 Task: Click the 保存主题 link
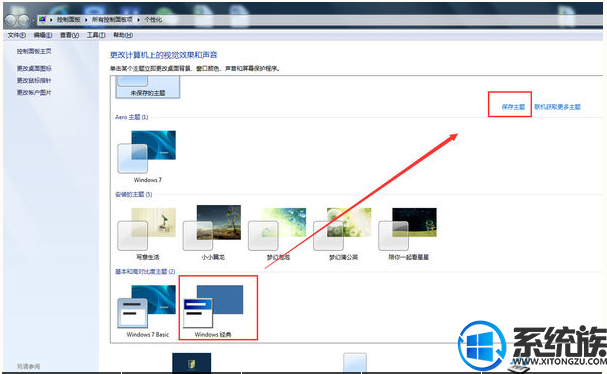[x=513, y=107]
